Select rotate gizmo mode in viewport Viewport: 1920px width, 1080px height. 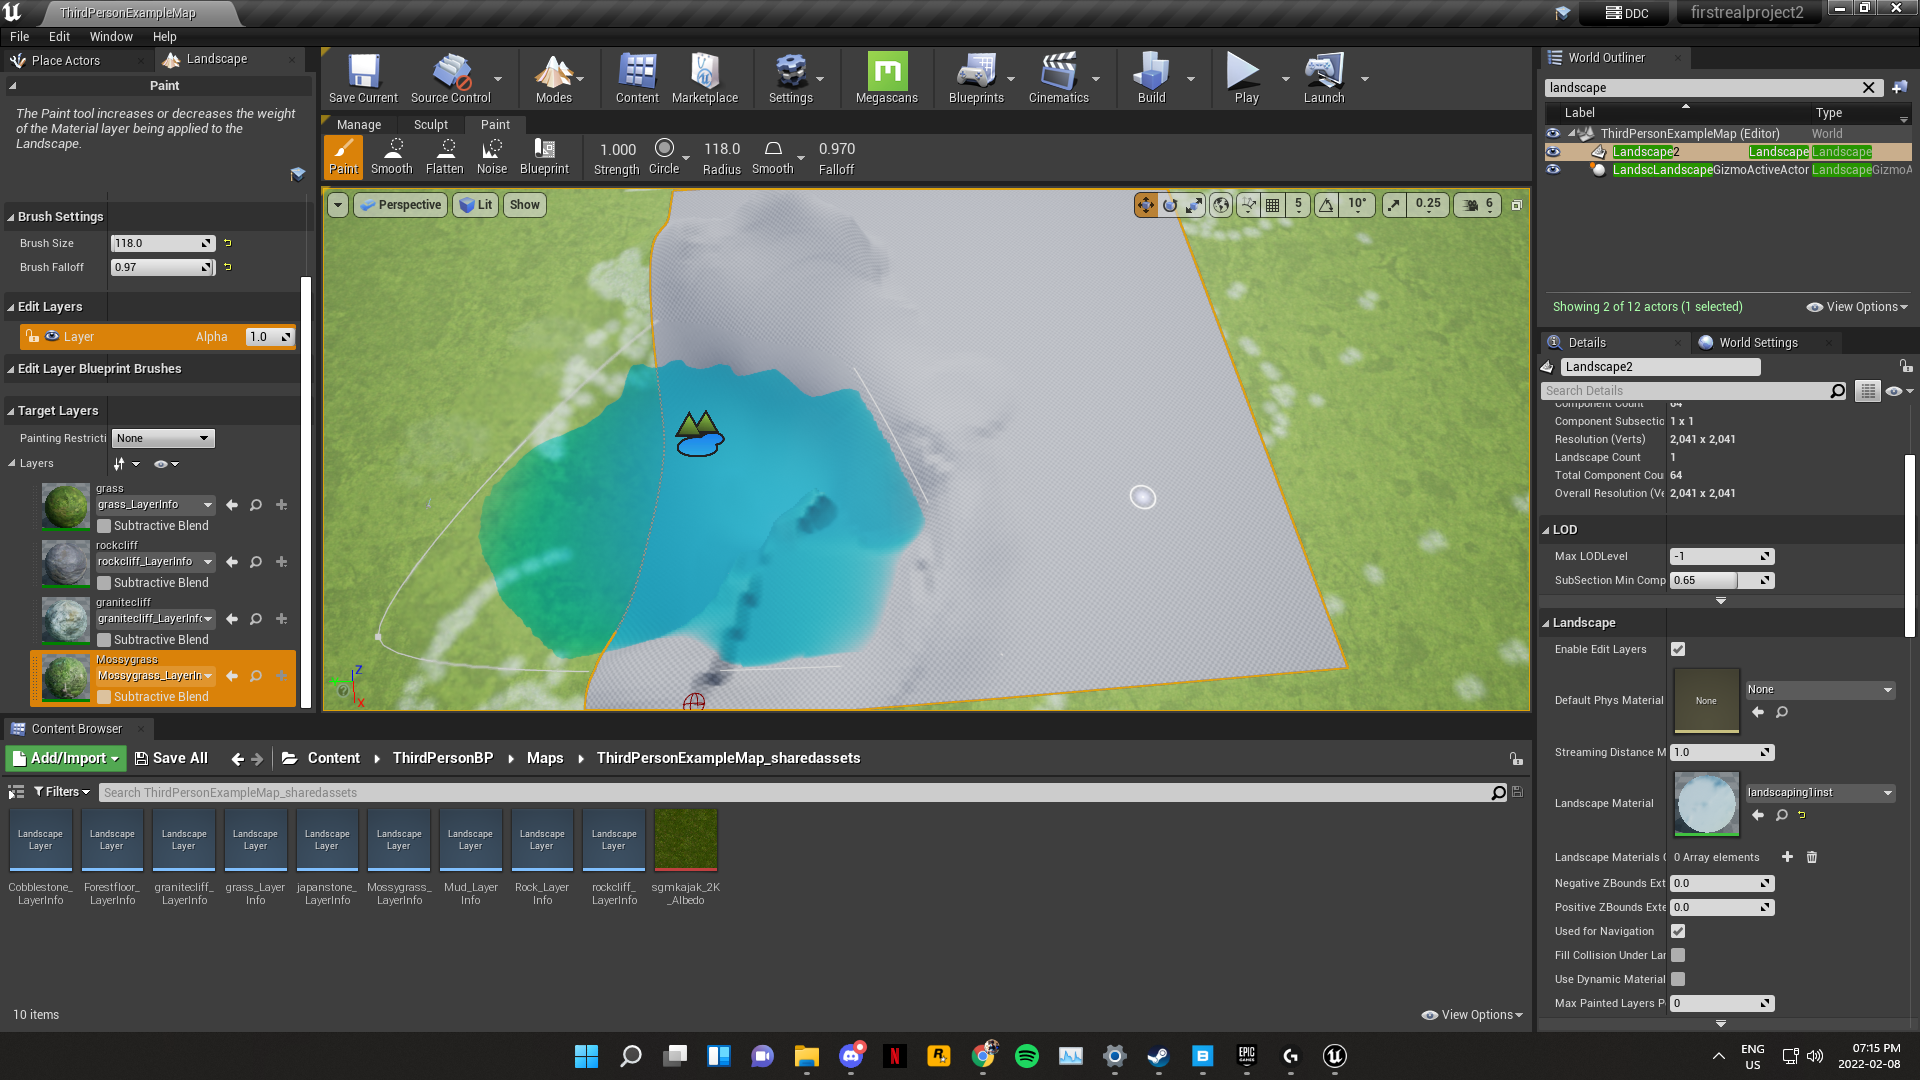1170,205
